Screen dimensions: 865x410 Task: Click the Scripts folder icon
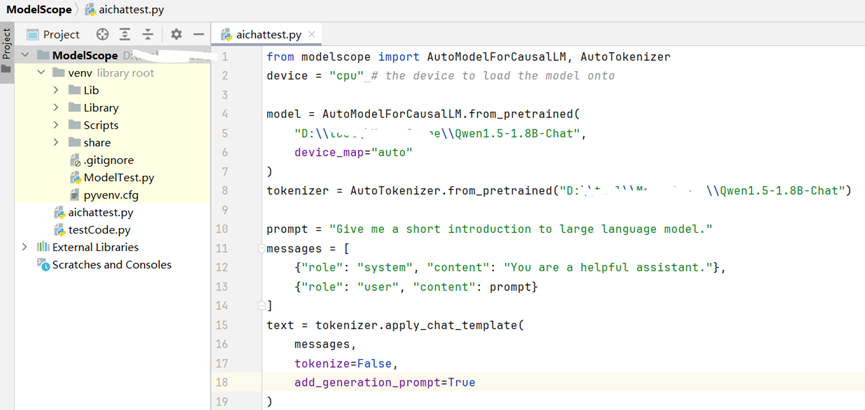74,125
